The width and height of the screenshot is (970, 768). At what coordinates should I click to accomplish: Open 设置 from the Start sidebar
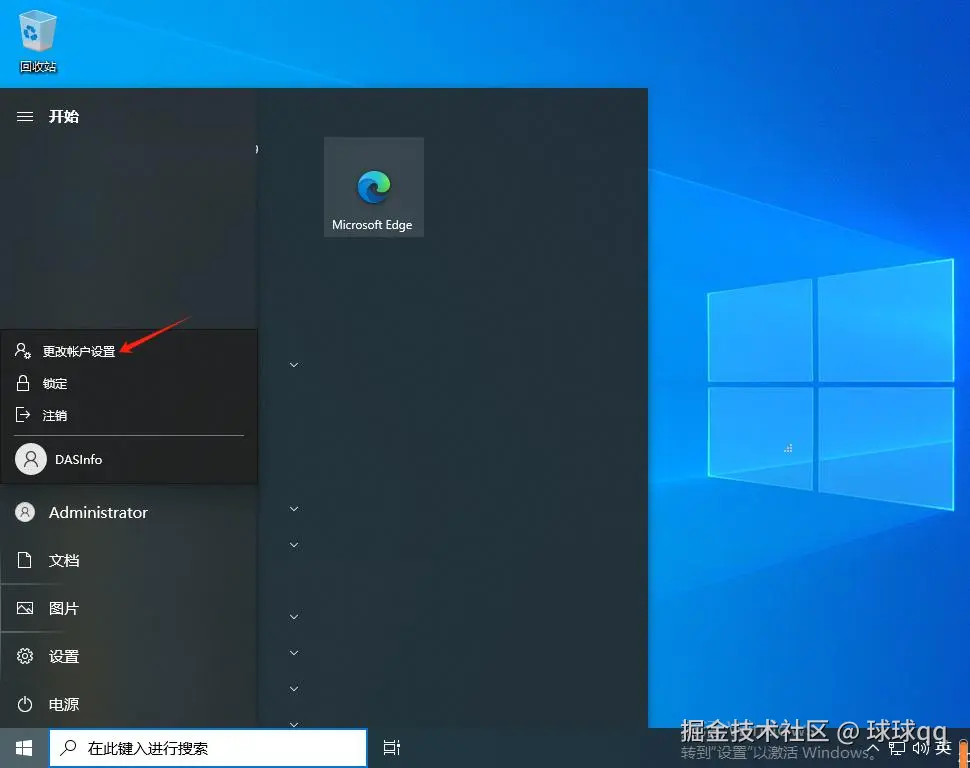pyautogui.click(x=129, y=656)
